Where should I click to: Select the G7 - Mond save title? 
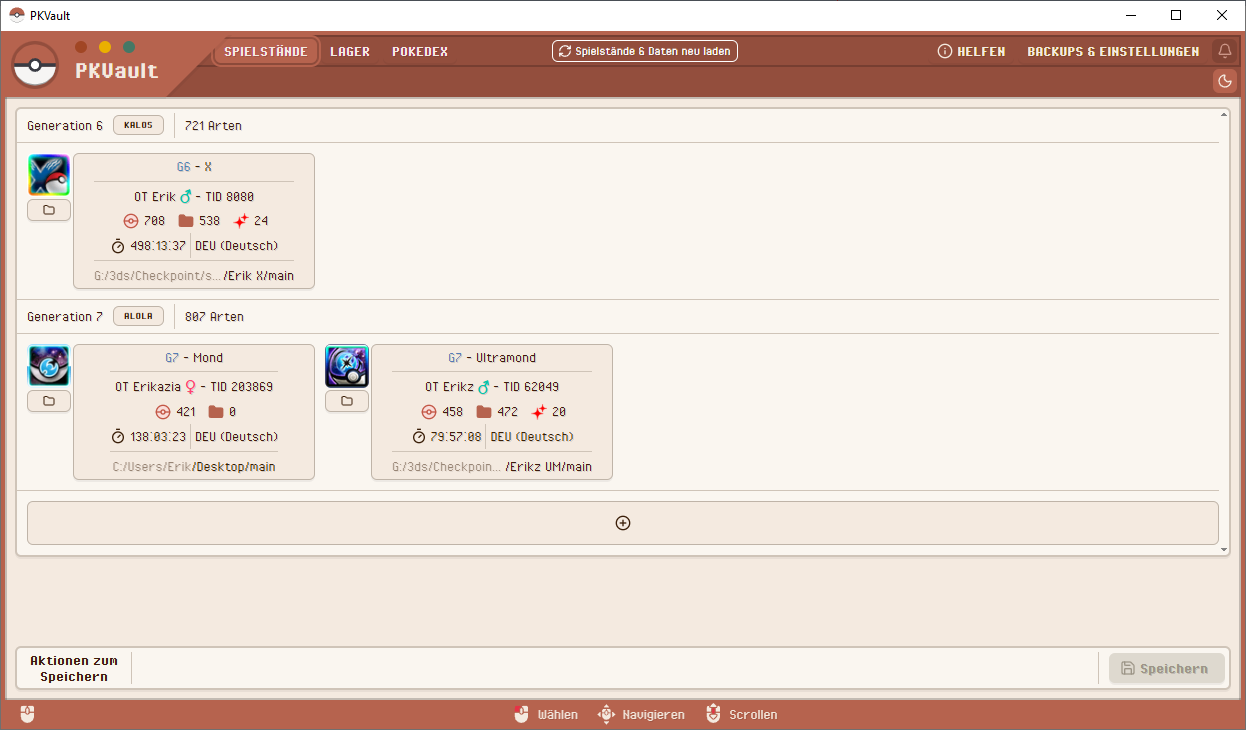(x=194, y=358)
